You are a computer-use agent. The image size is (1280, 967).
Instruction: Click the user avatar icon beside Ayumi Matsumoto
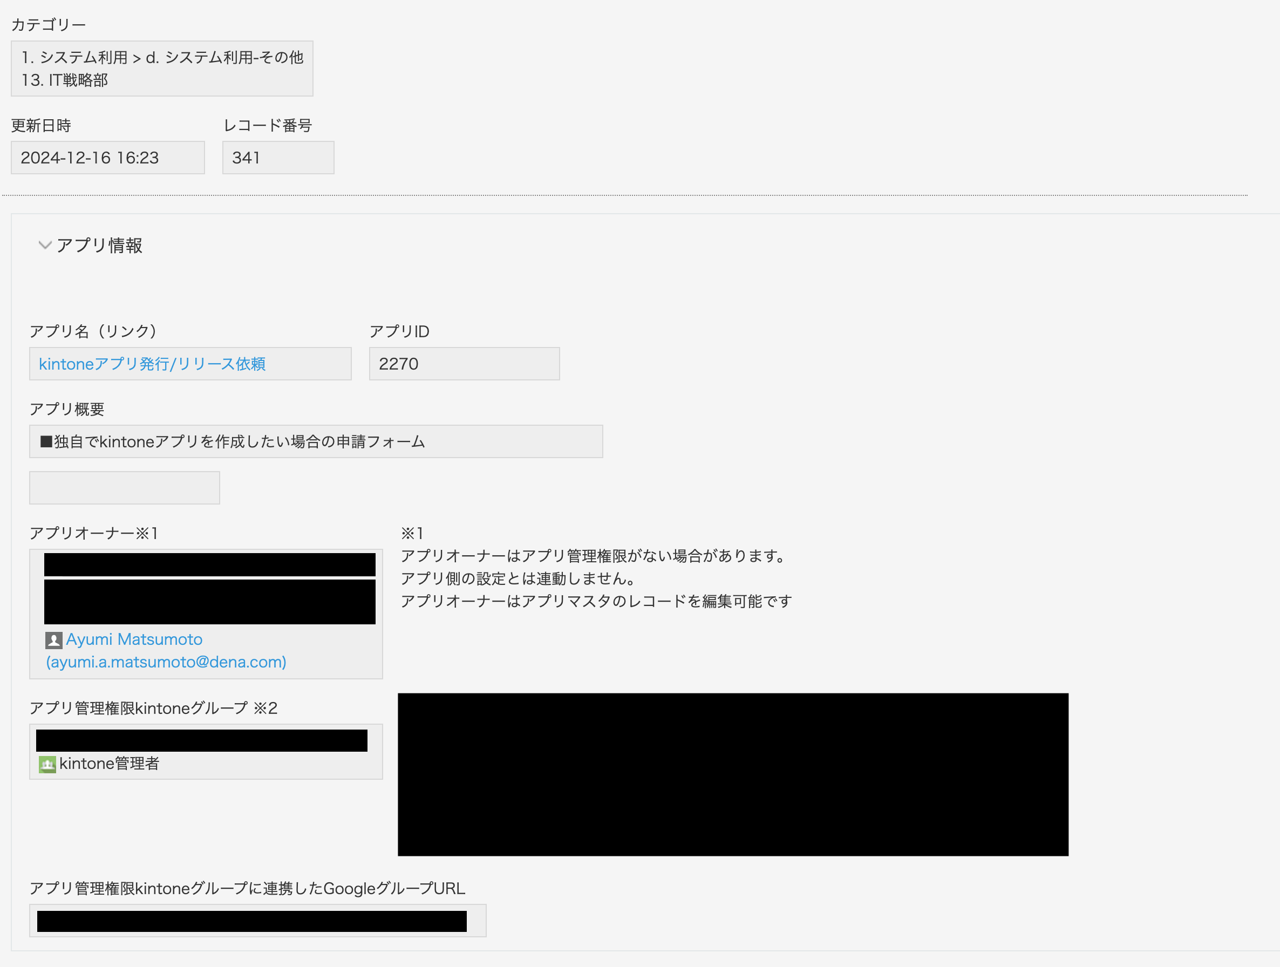click(x=54, y=640)
